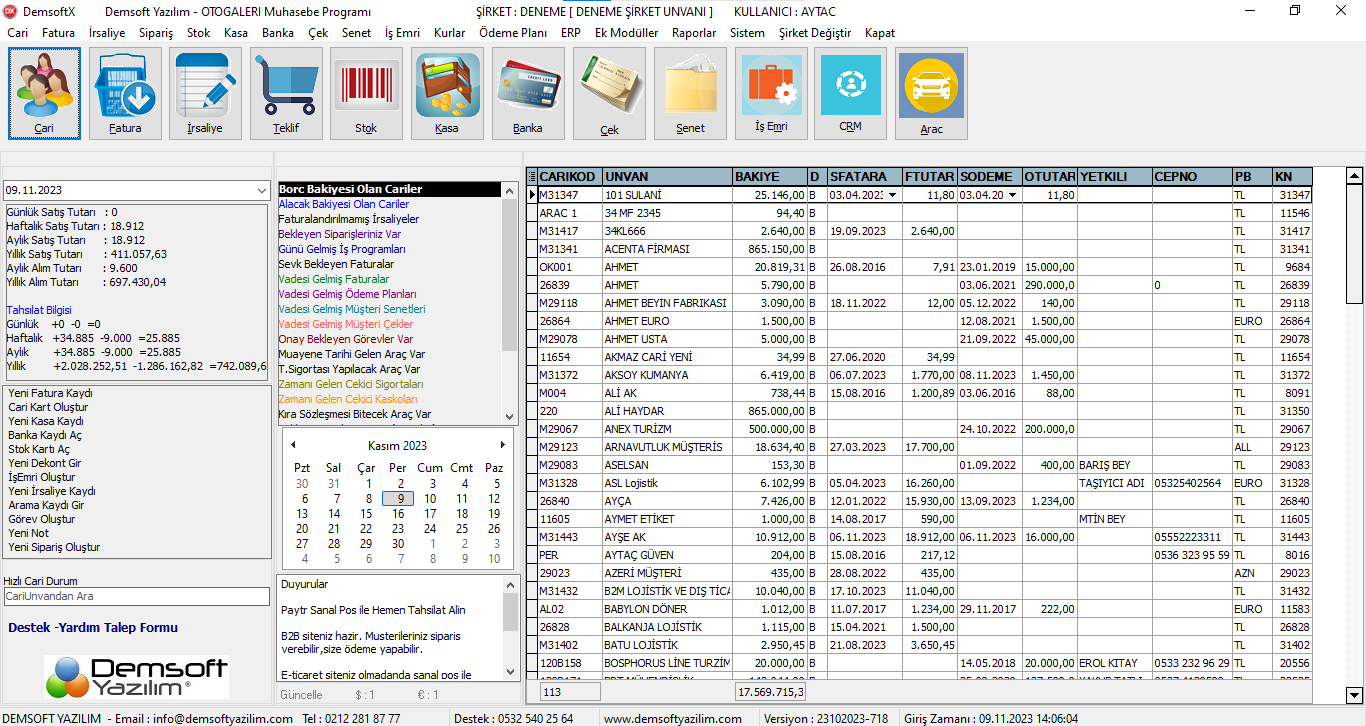Click Yeni Fatura Kaydı shortcut
1366x726 pixels.
pos(50,393)
